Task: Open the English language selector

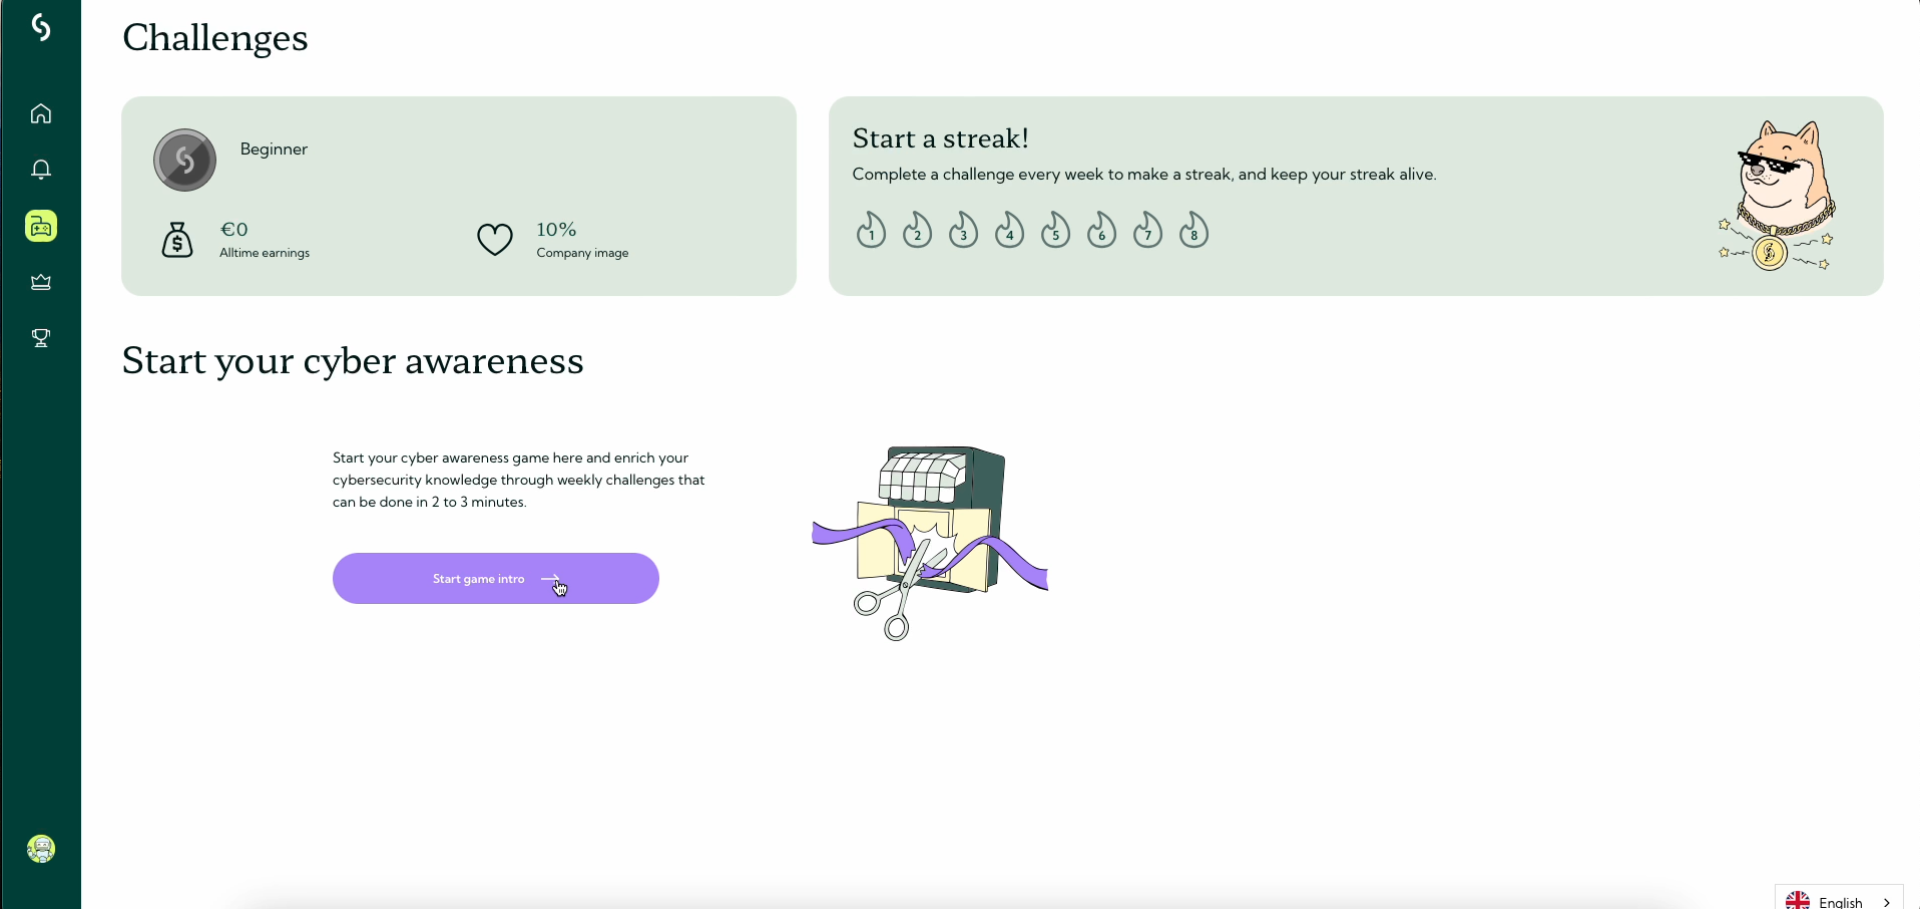Action: click(x=1839, y=900)
